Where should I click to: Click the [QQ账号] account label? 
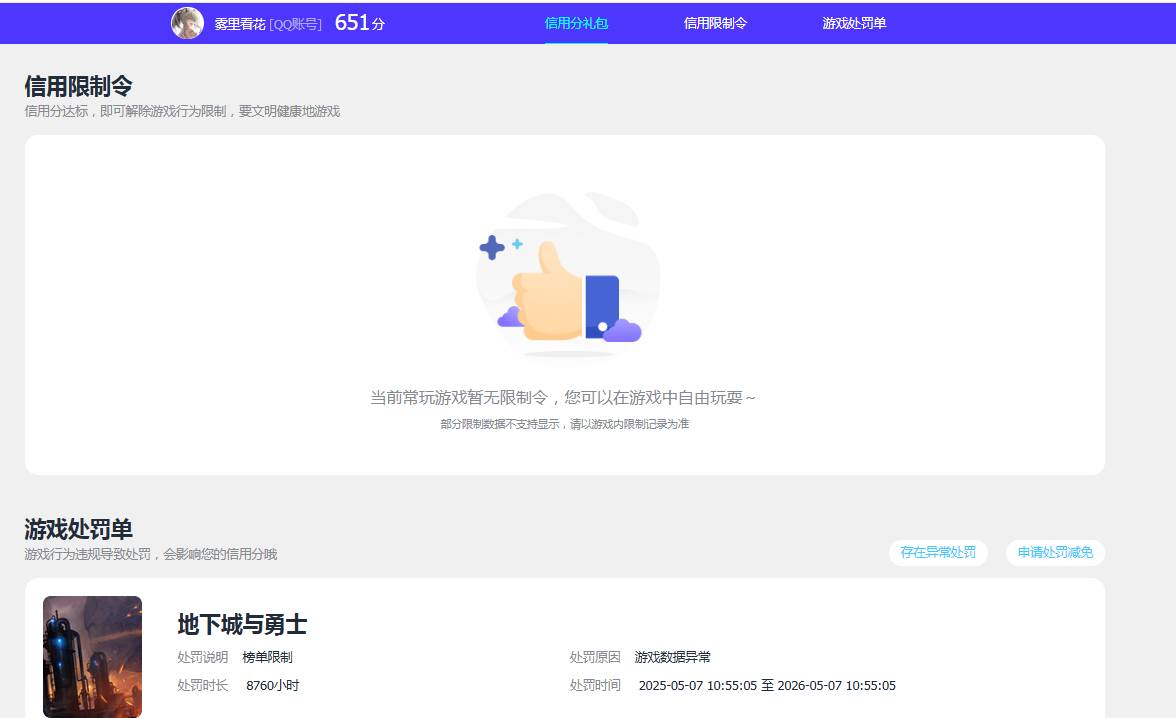pos(297,25)
